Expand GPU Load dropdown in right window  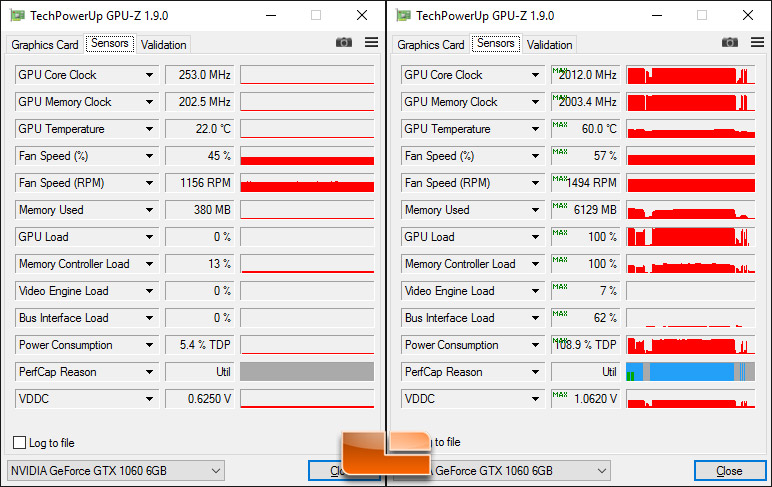pyautogui.click(x=535, y=237)
